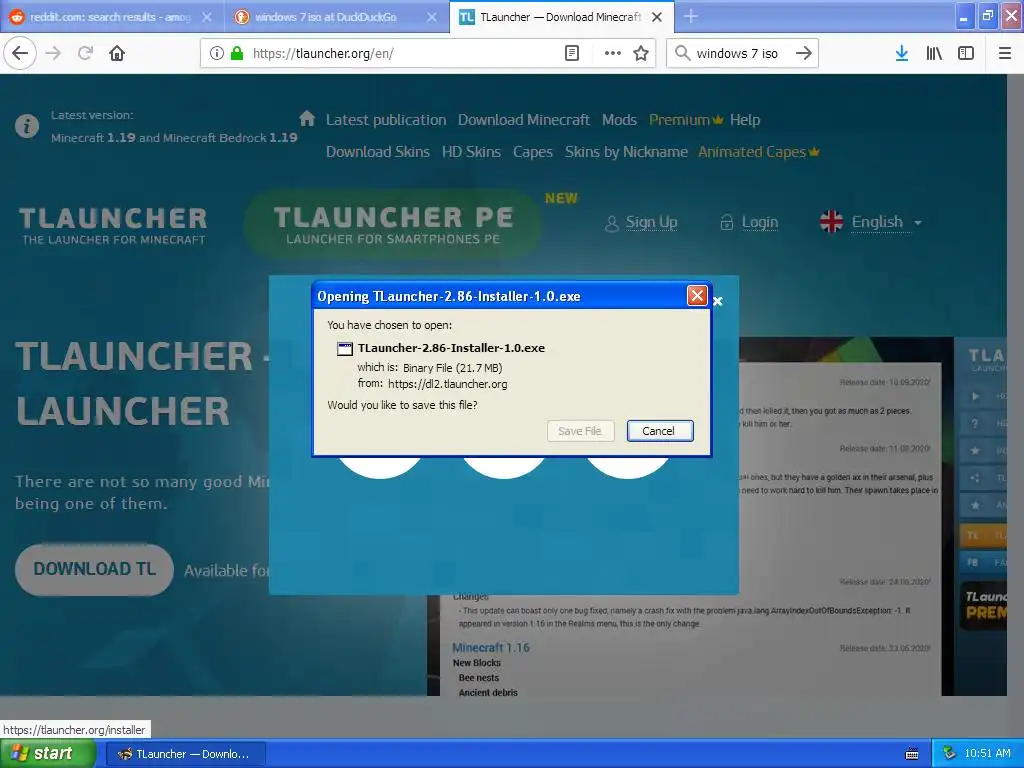Click the TLAUNCHER logo

point(113,225)
